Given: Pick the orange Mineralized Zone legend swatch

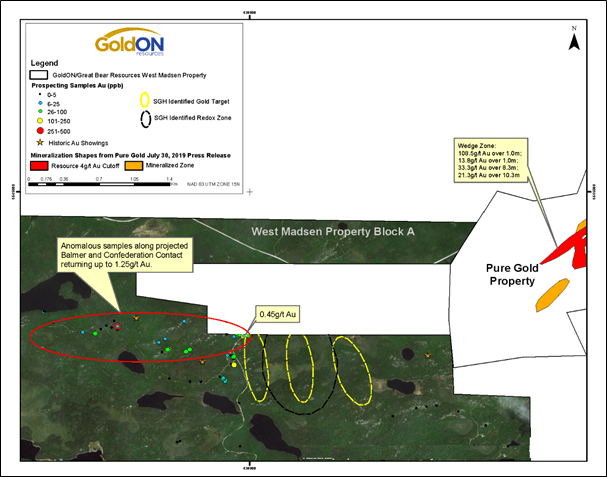Looking at the screenshot, I should click(x=134, y=166).
